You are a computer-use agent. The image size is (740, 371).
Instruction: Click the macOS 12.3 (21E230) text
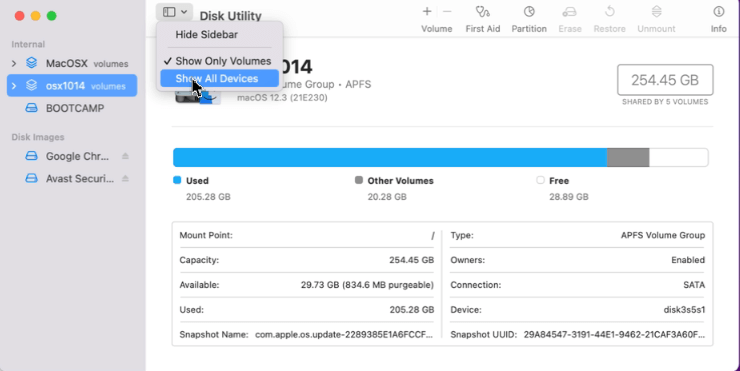[x=282, y=98]
